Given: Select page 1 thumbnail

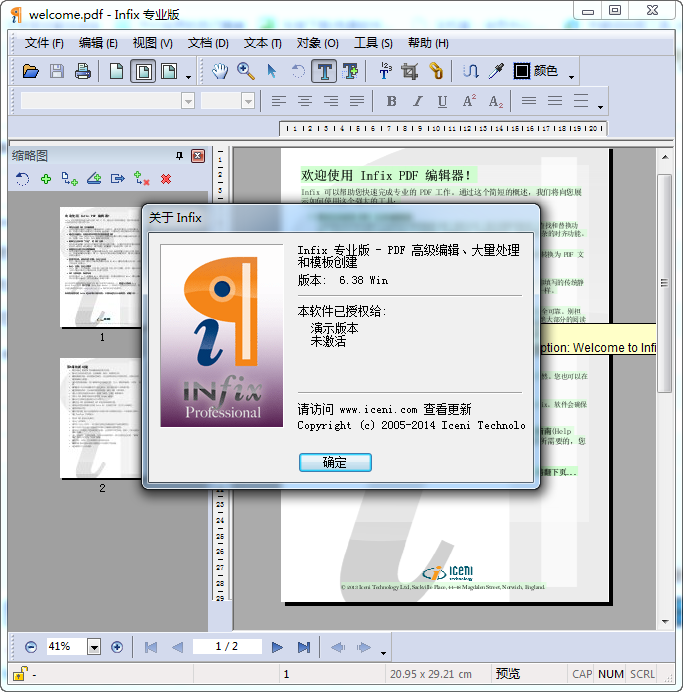Looking at the screenshot, I should (101, 267).
